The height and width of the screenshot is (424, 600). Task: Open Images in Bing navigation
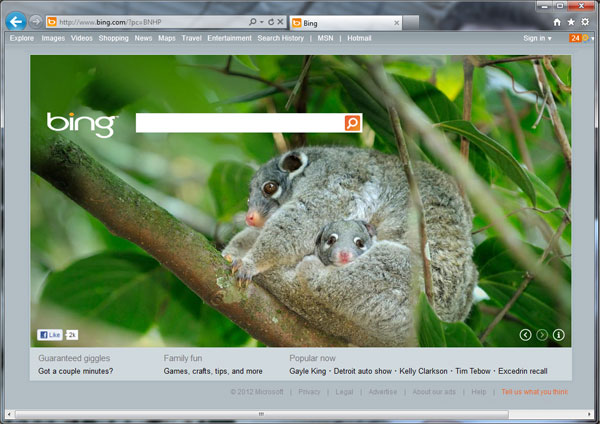(53, 38)
